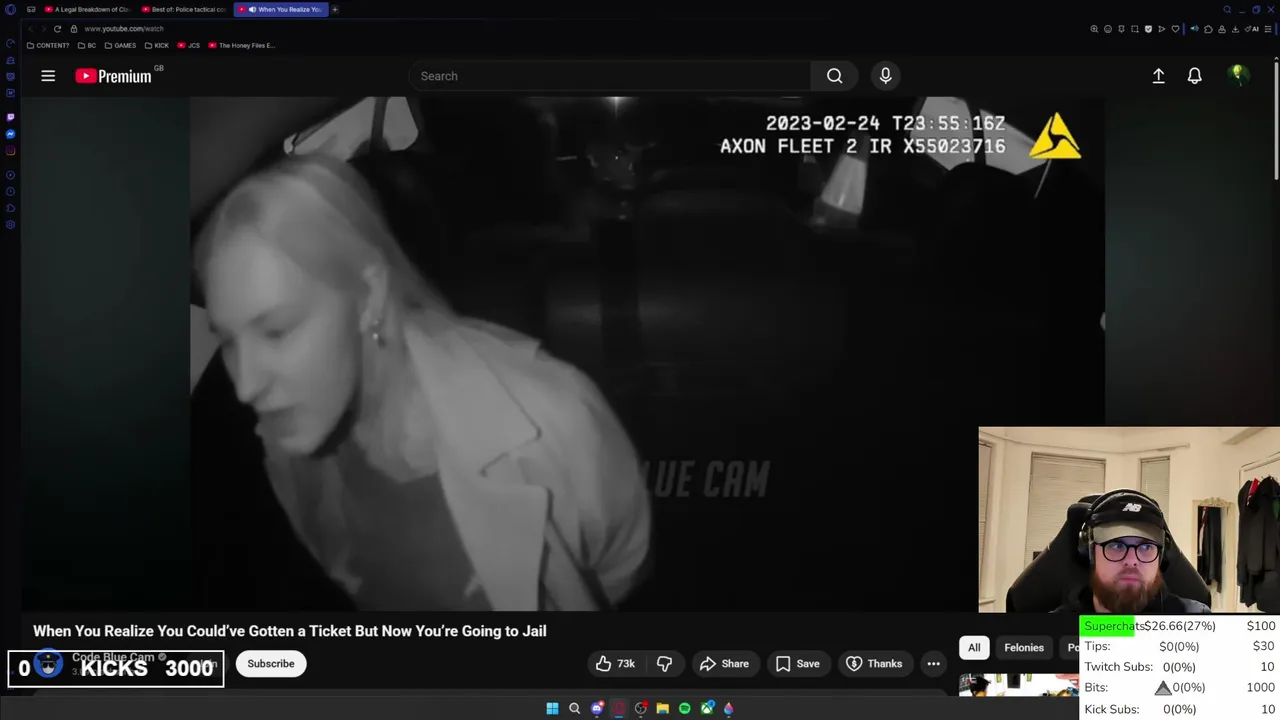The image size is (1280, 720).
Task: Select the All filter chip
Action: (974, 648)
